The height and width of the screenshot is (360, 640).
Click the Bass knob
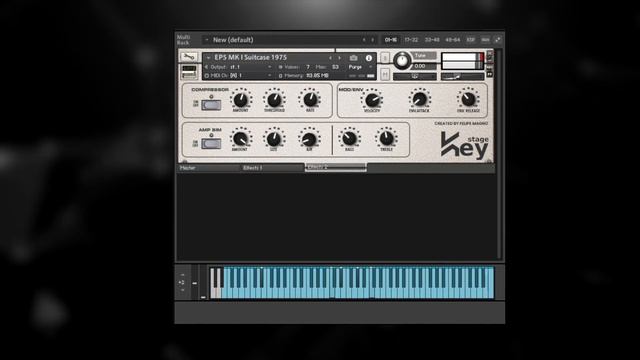[x=349, y=139]
